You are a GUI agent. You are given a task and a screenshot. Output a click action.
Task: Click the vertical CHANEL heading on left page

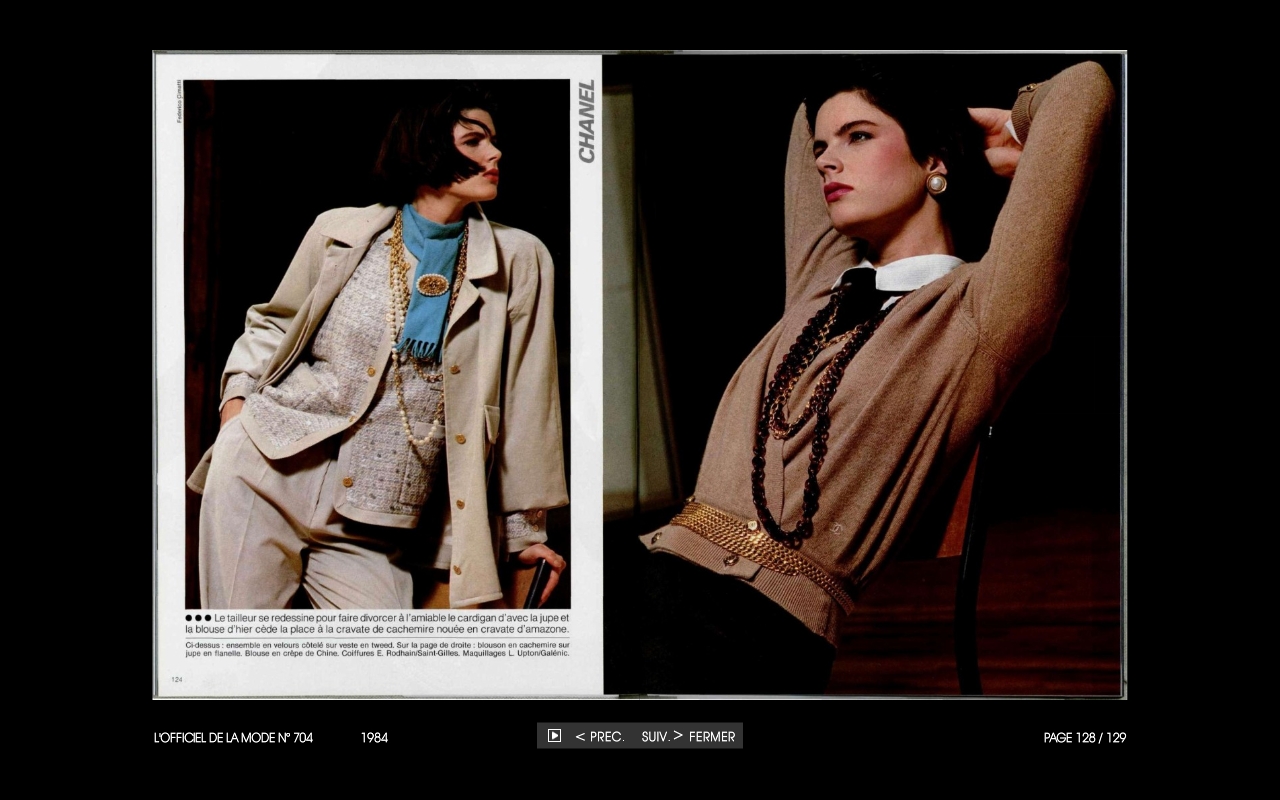pos(587,121)
